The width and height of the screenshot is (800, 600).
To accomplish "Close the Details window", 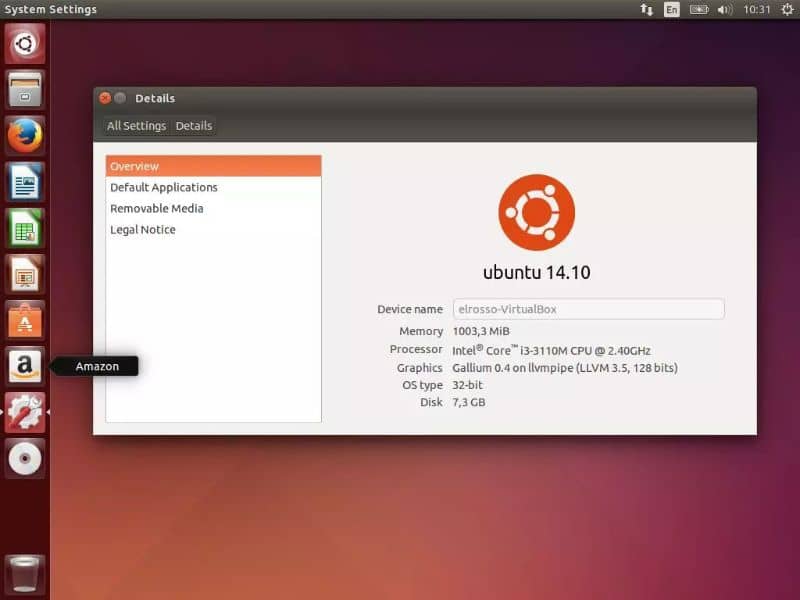I will (x=105, y=98).
